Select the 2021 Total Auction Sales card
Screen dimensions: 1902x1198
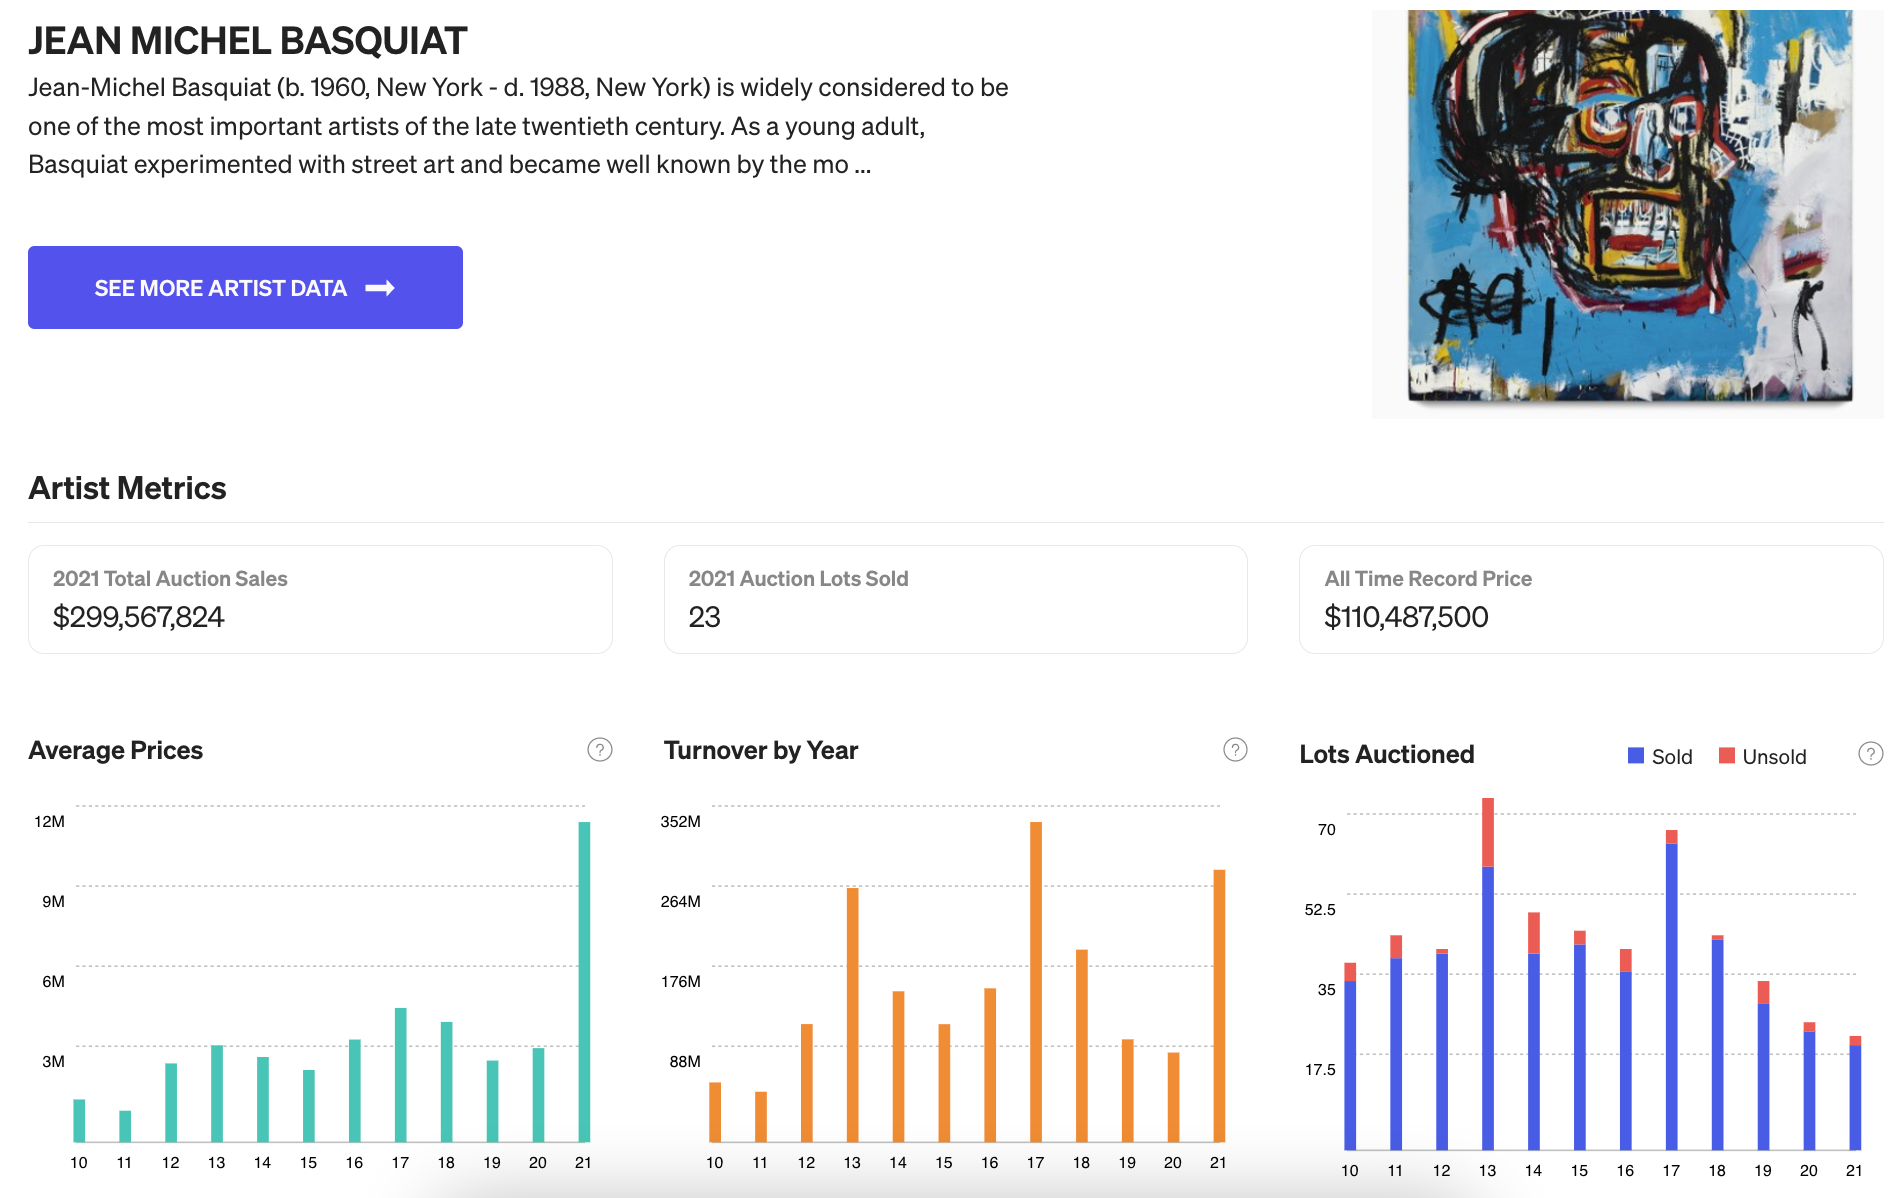(x=320, y=599)
